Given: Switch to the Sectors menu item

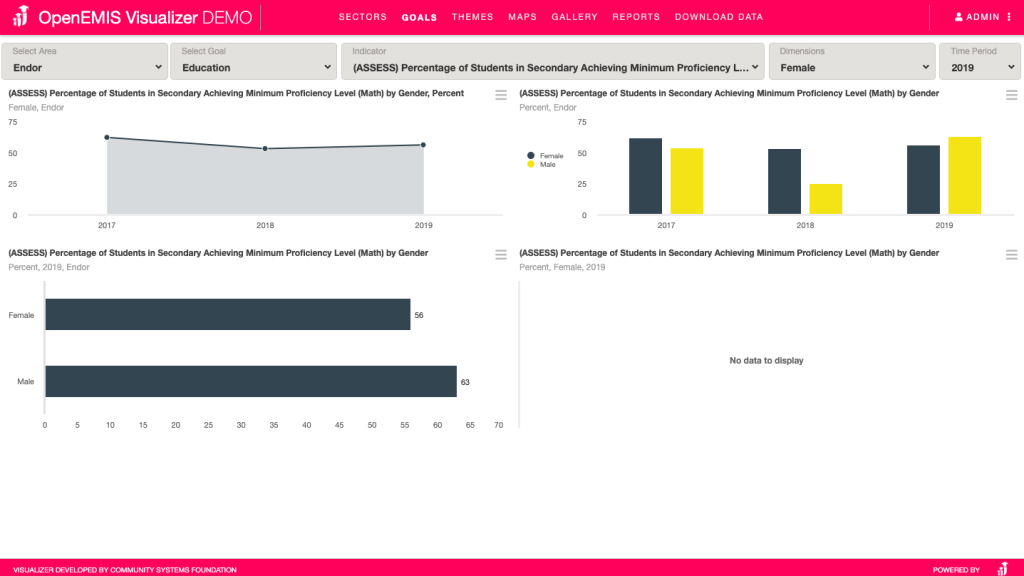Looking at the screenshot, I should [362, 17].
